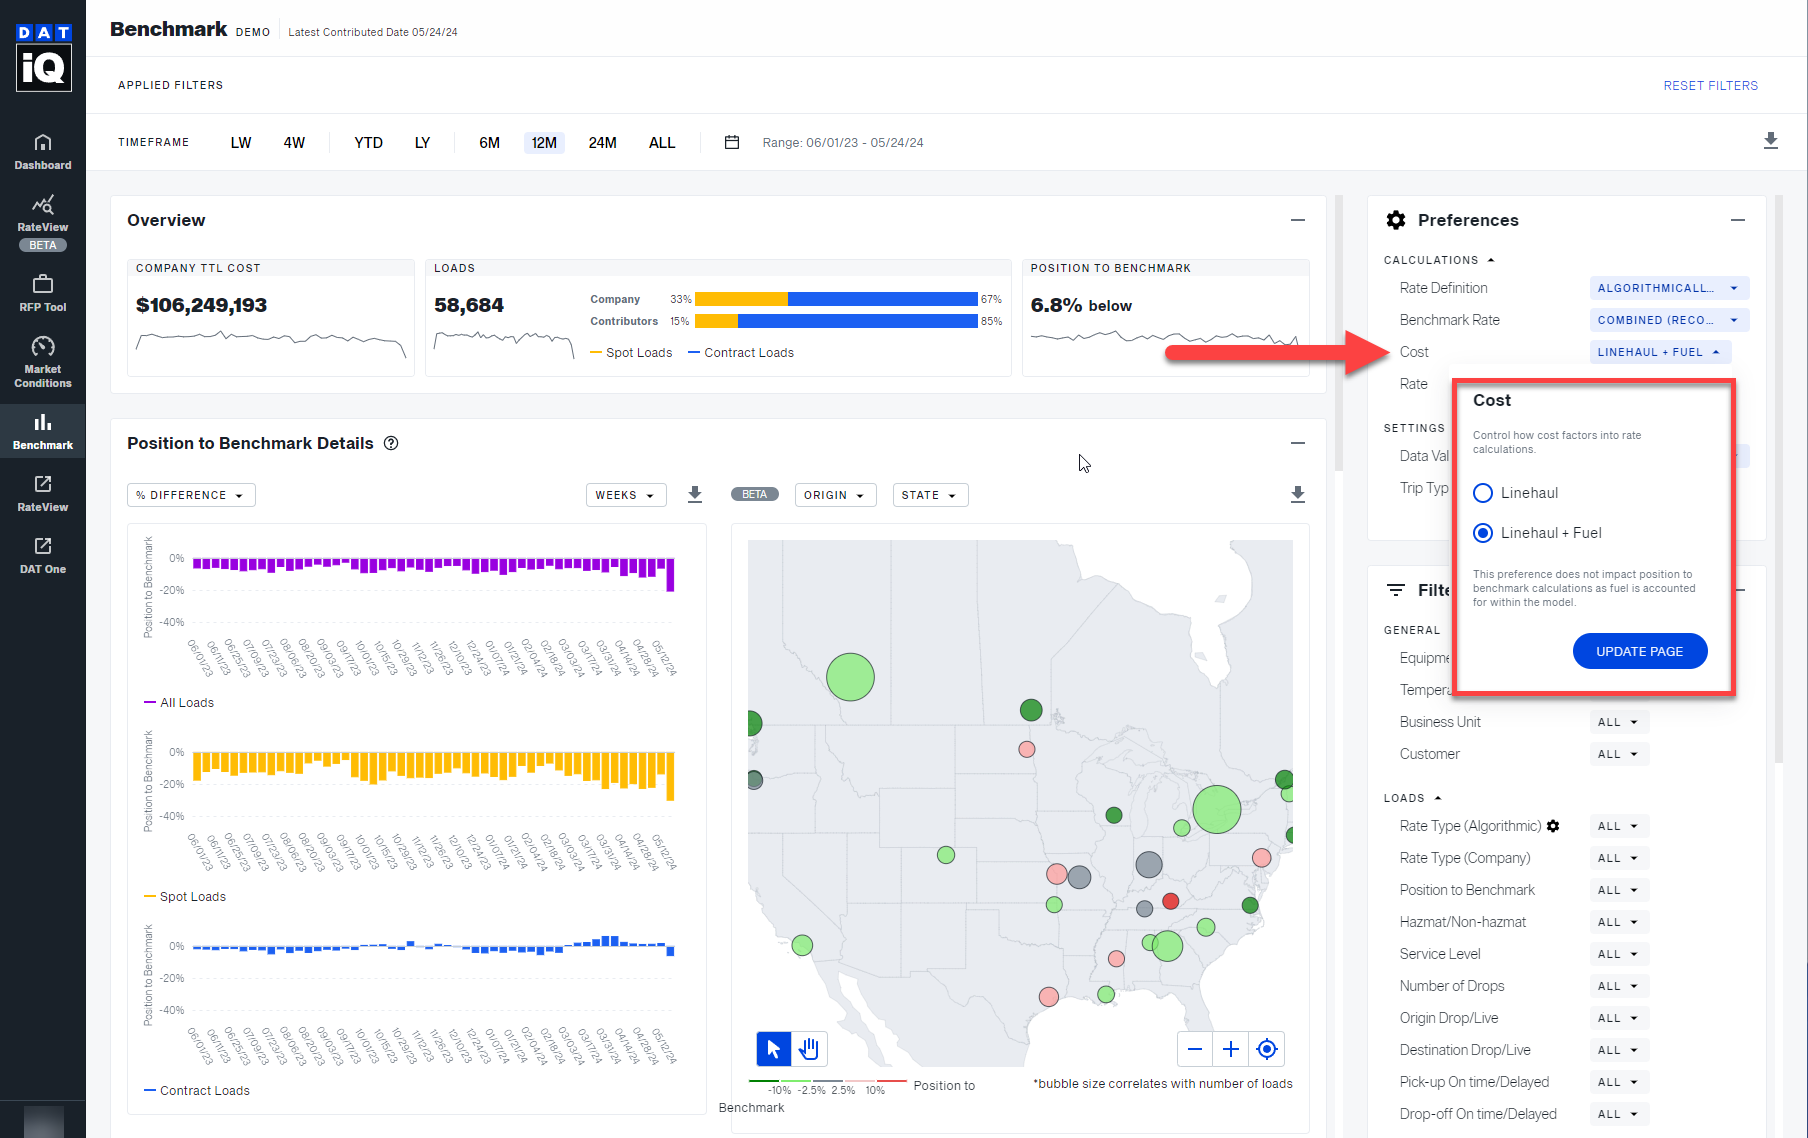
Task: Open the Business Unit filter dropdown
Action: coord(1618,722)
